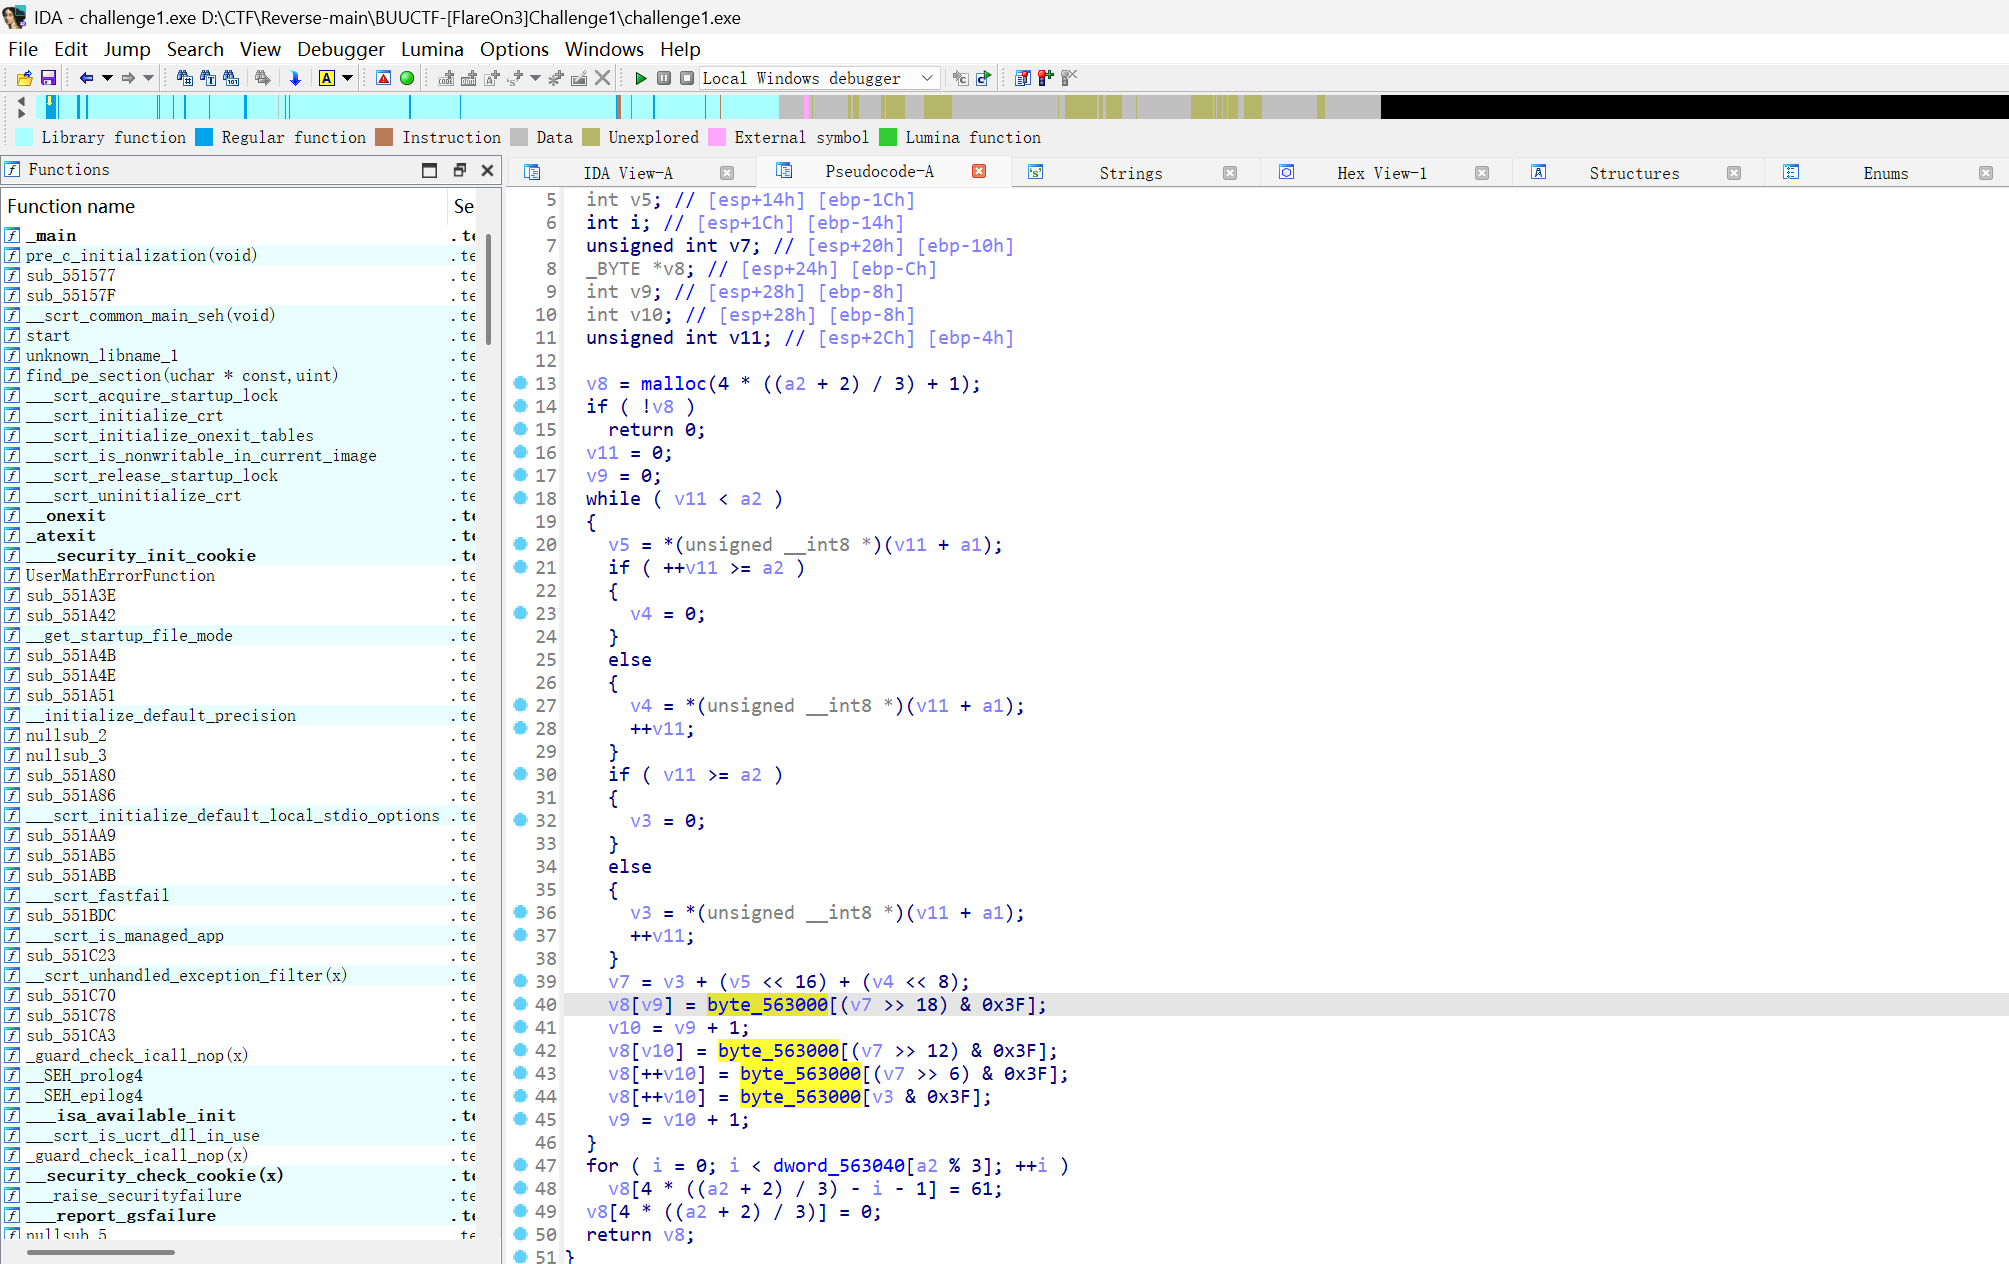The height and width of the screenshot is (1264, 2009).
Task: Toggle the breakpoint marker on line 13
Action: [x=521, y=383]
